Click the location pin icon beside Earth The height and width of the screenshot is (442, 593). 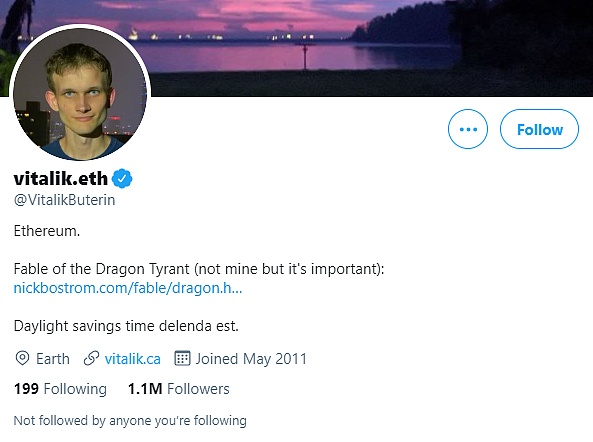point(22,358)
